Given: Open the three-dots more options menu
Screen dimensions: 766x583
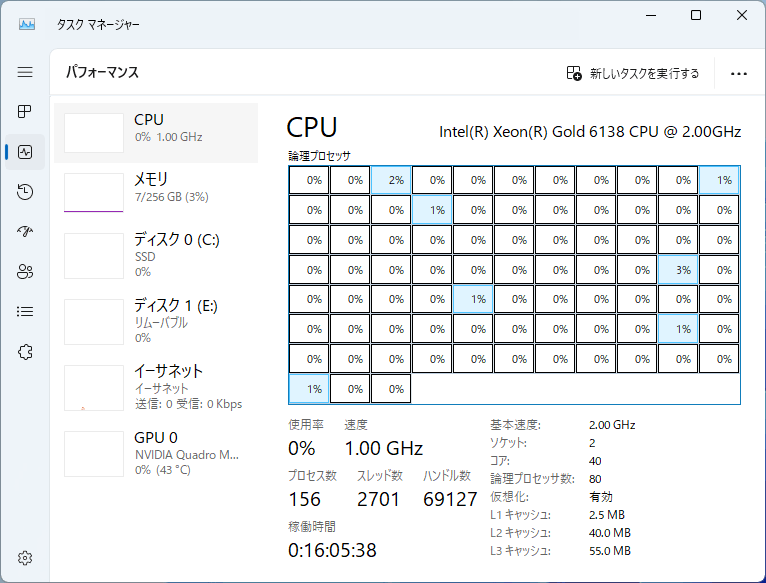Looking at the screenshot, I should (739, 74).
